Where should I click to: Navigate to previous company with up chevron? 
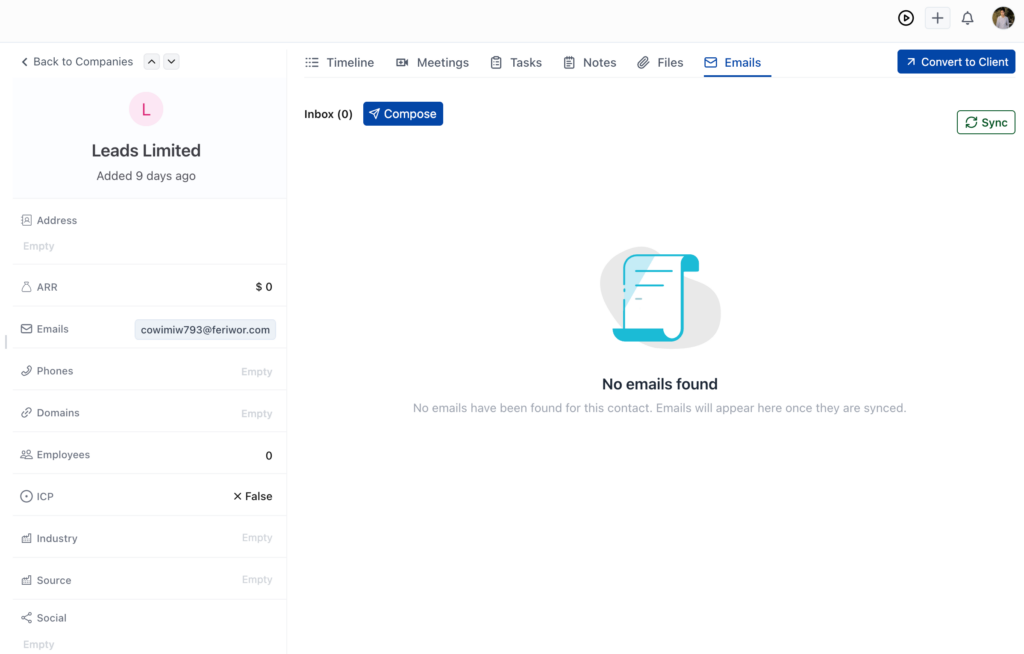[x=151, y=61]
